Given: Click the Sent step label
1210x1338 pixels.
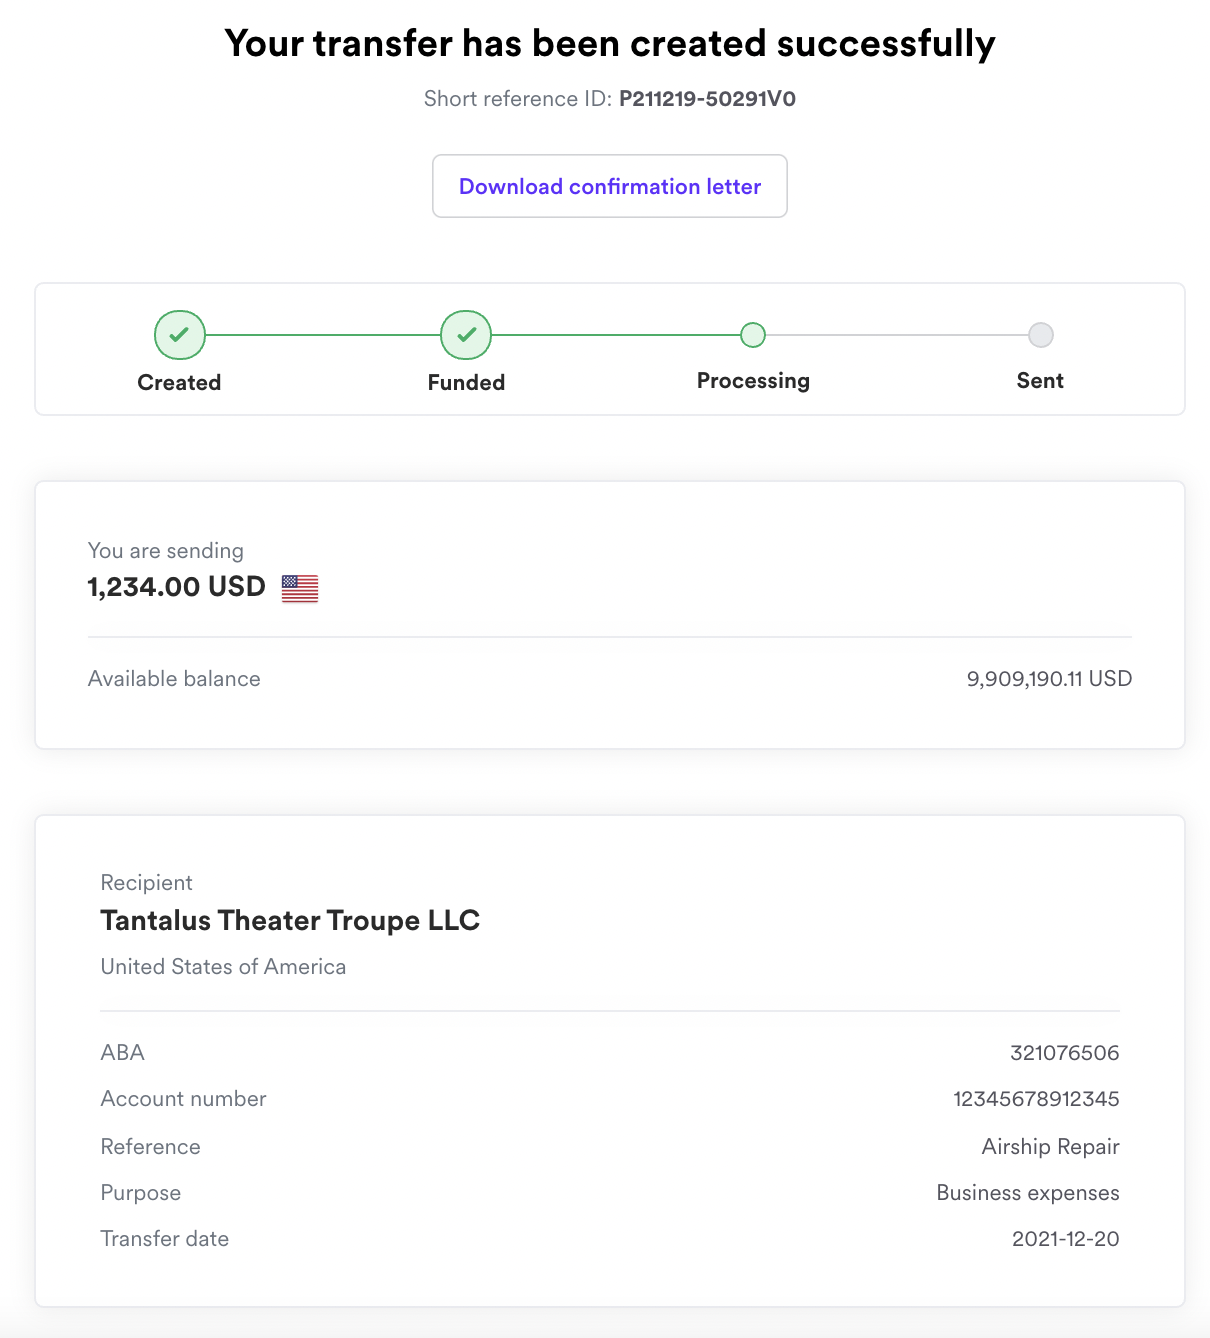Looking at the screenshot, I should pyautogui.click(x=1040, y=381).
